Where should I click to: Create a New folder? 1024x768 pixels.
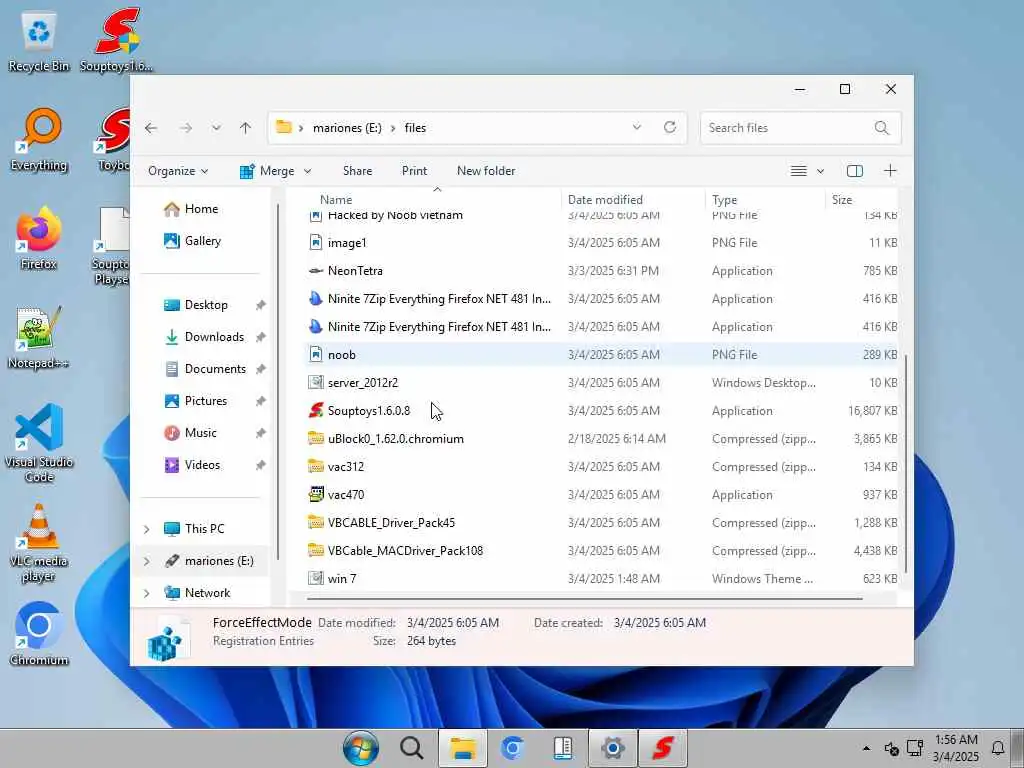coord(486,171)
